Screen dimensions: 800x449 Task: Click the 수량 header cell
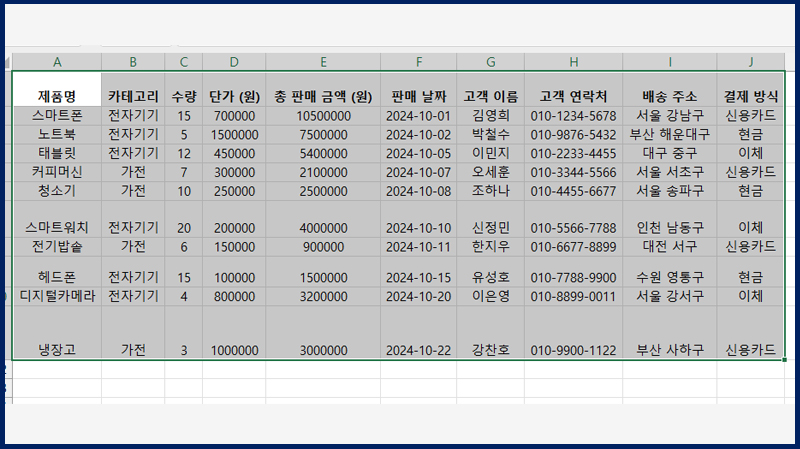point(183,89)
